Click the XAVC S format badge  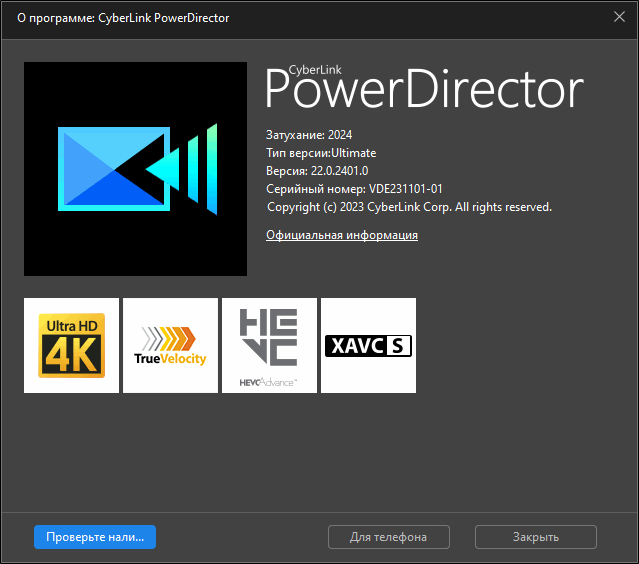point(368,346)
